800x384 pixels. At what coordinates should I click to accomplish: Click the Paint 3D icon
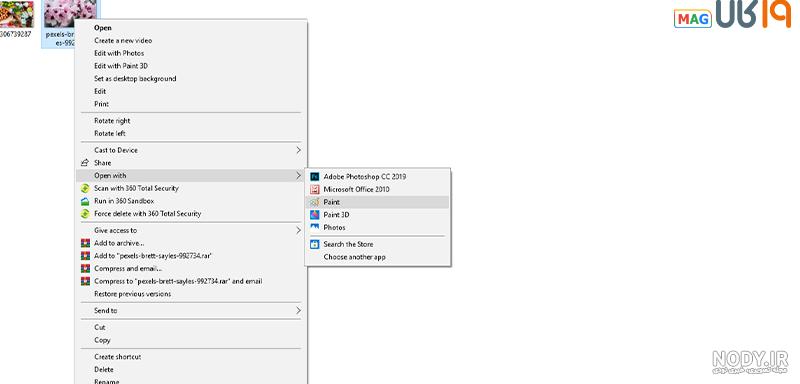(x=314, y=215)
